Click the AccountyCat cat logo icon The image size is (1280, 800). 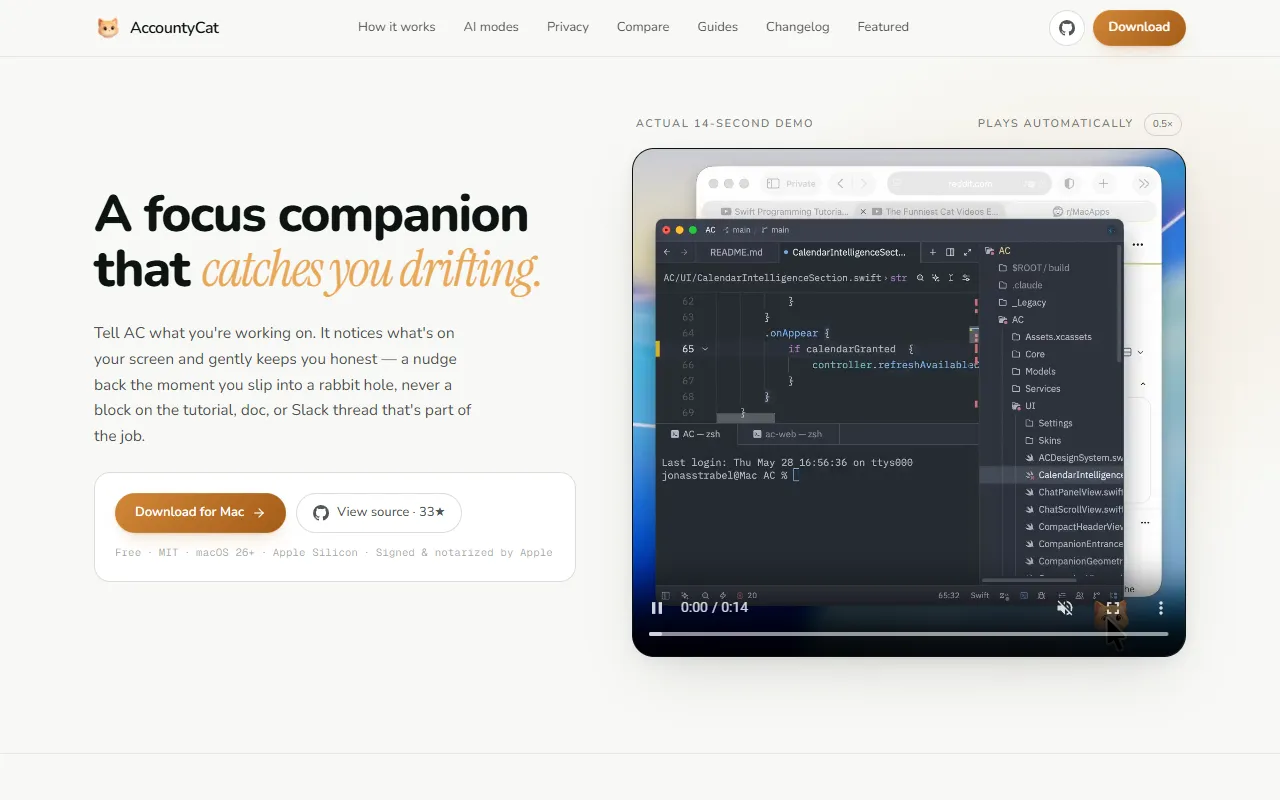point(108,28)
